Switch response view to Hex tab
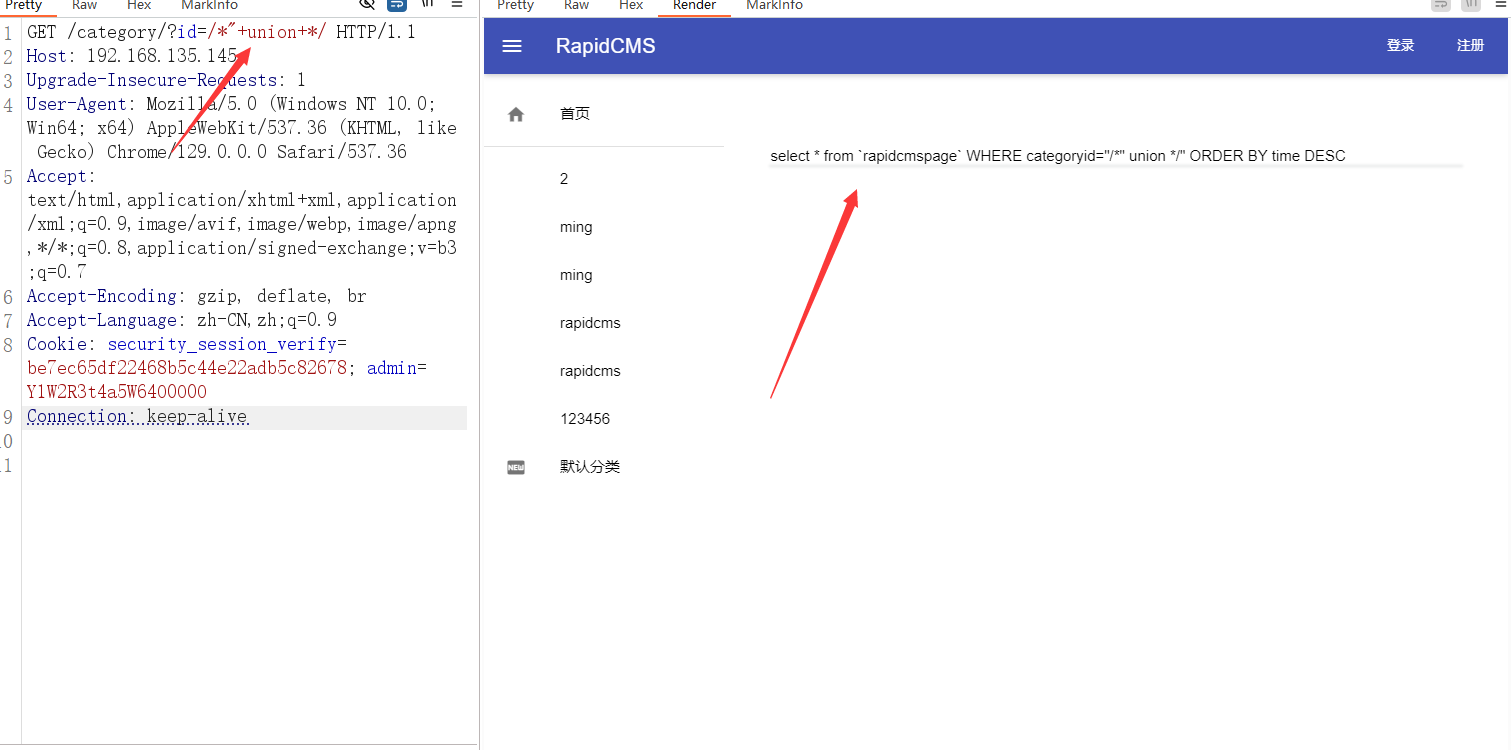 click(631, 5)
